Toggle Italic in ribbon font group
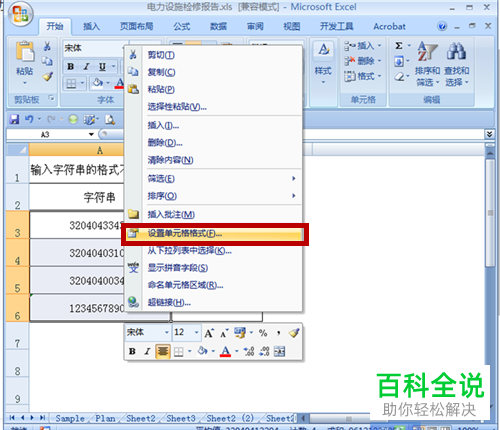The height and width of the screenshot is (430, 500). click(x=86, y=67)
